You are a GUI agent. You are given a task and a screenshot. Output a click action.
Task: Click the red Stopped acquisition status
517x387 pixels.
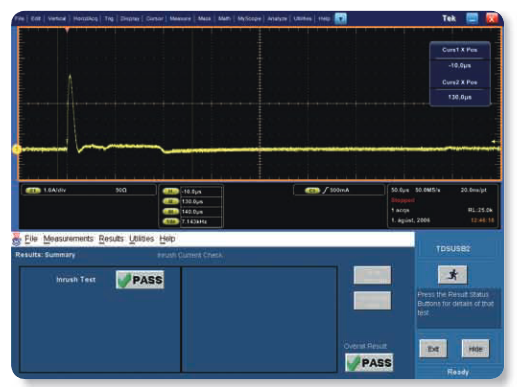point(403,200)
